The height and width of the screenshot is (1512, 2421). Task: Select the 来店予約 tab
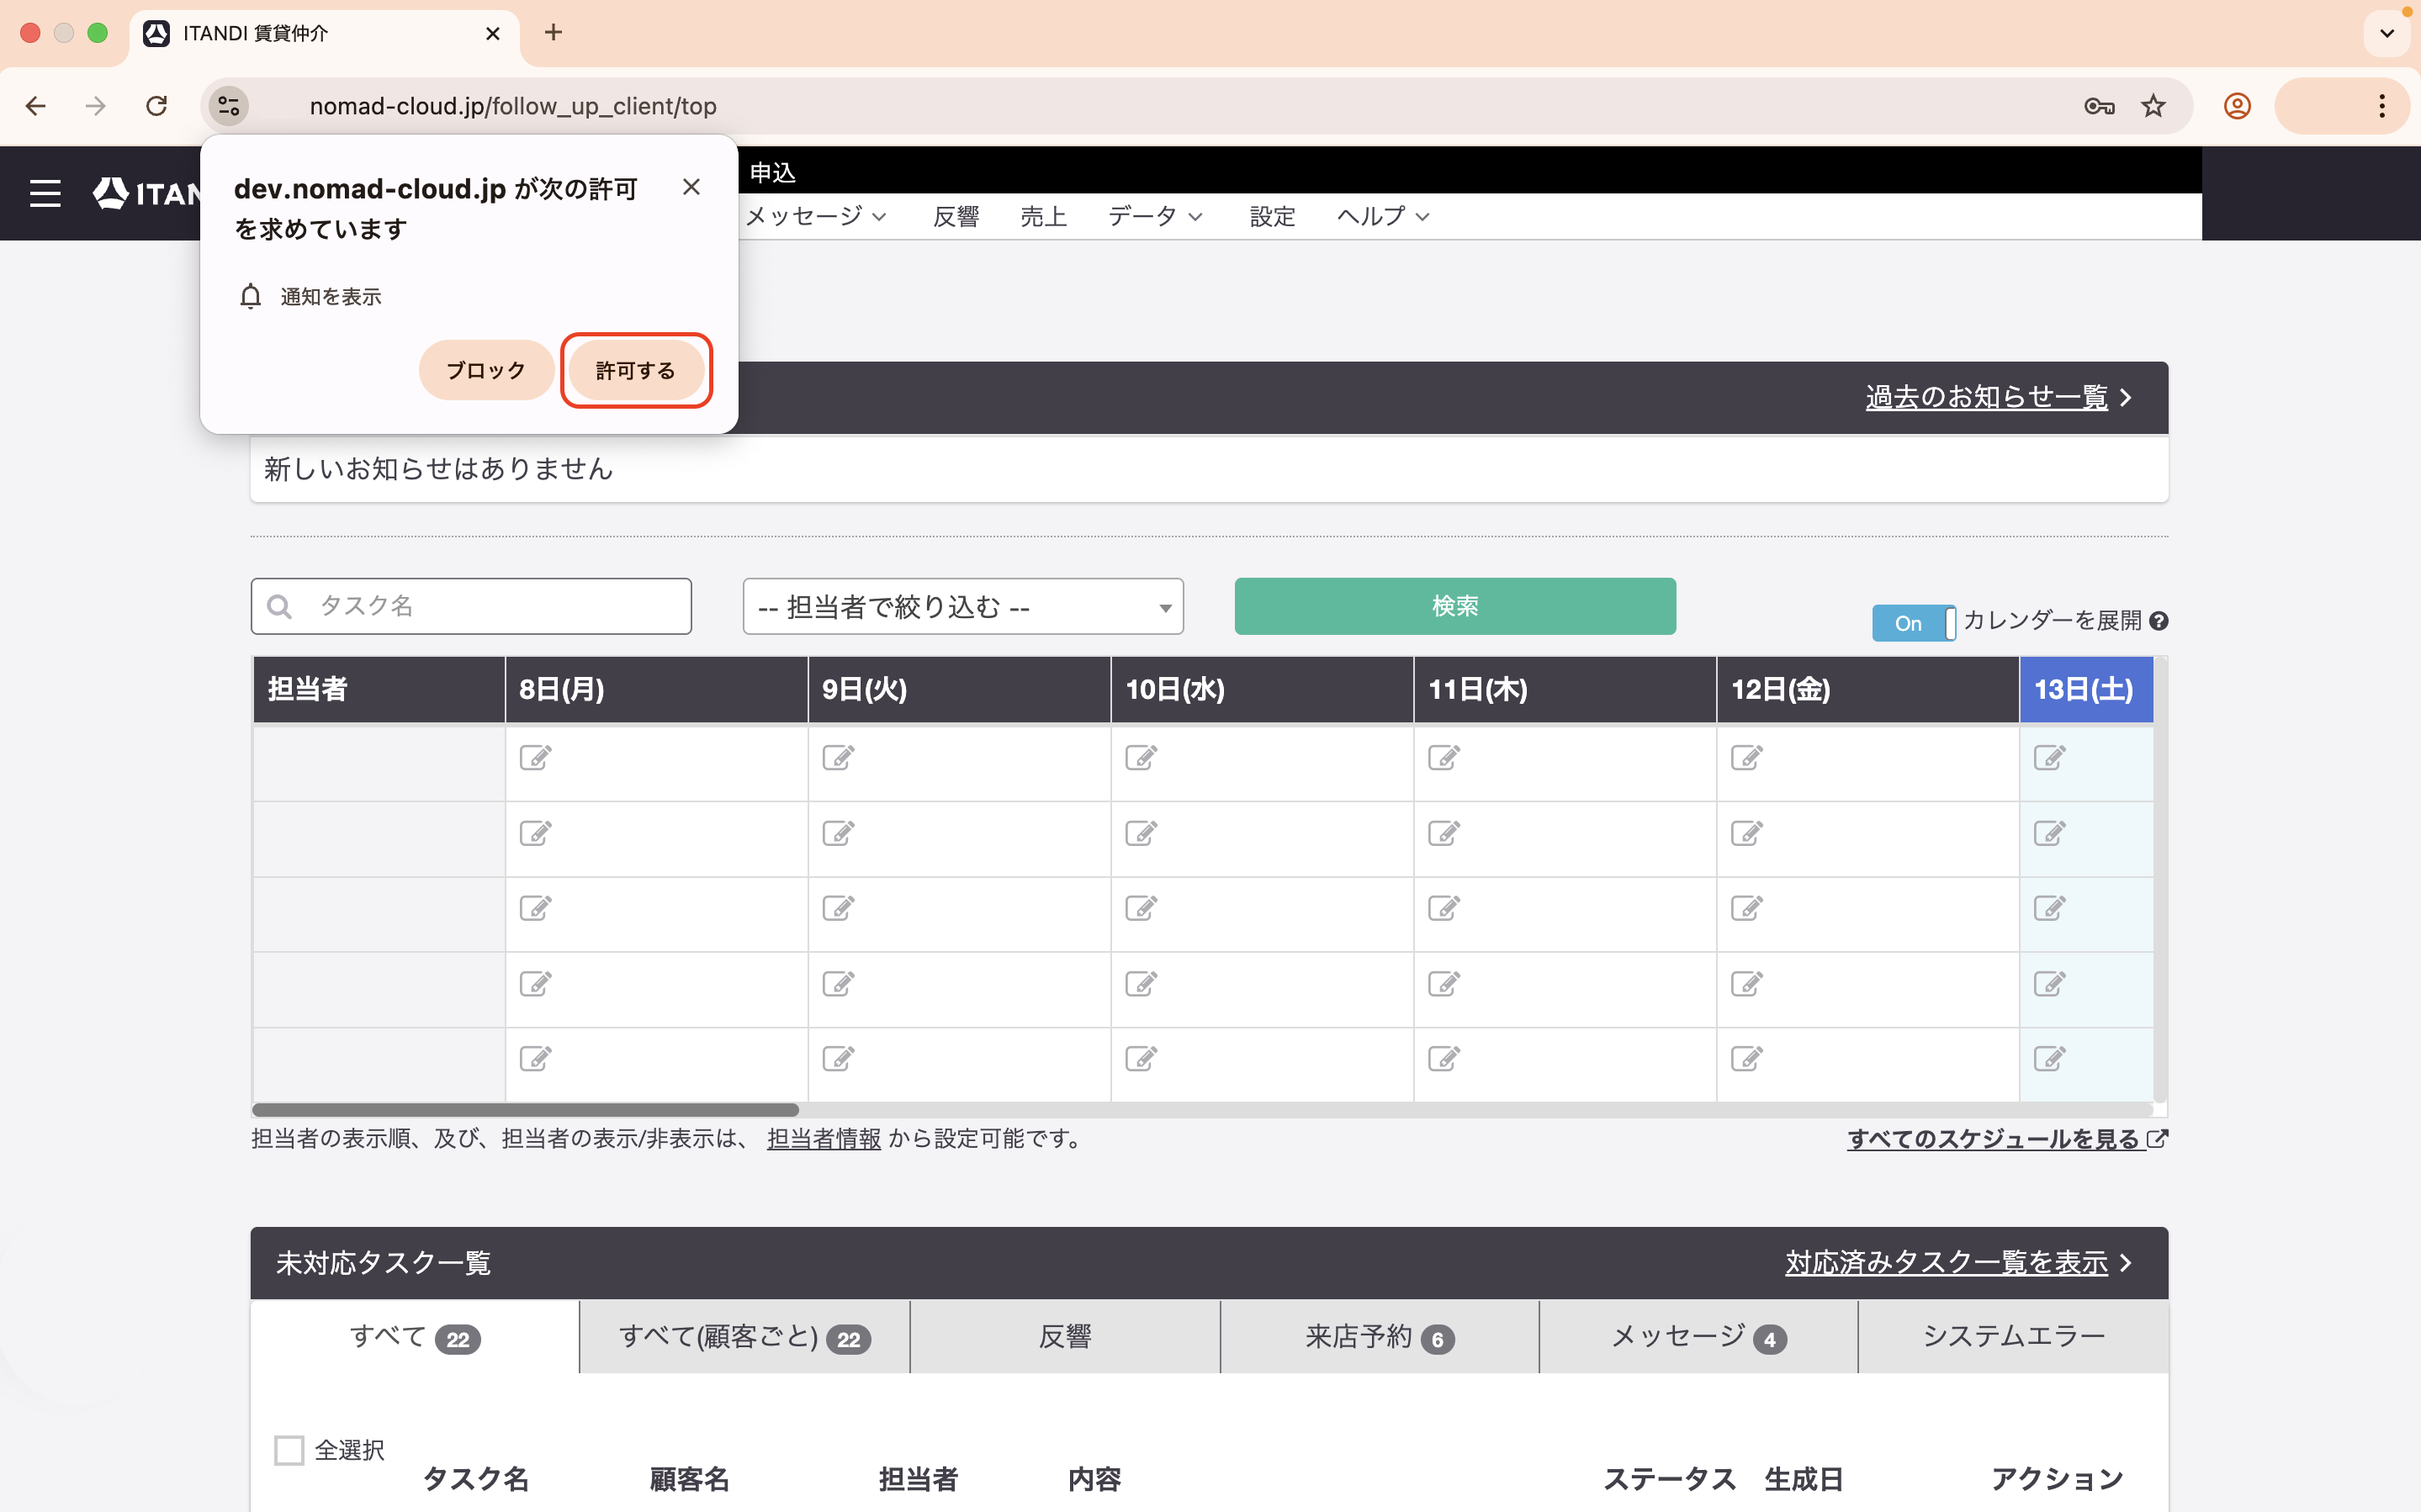pos(1380,1337)
